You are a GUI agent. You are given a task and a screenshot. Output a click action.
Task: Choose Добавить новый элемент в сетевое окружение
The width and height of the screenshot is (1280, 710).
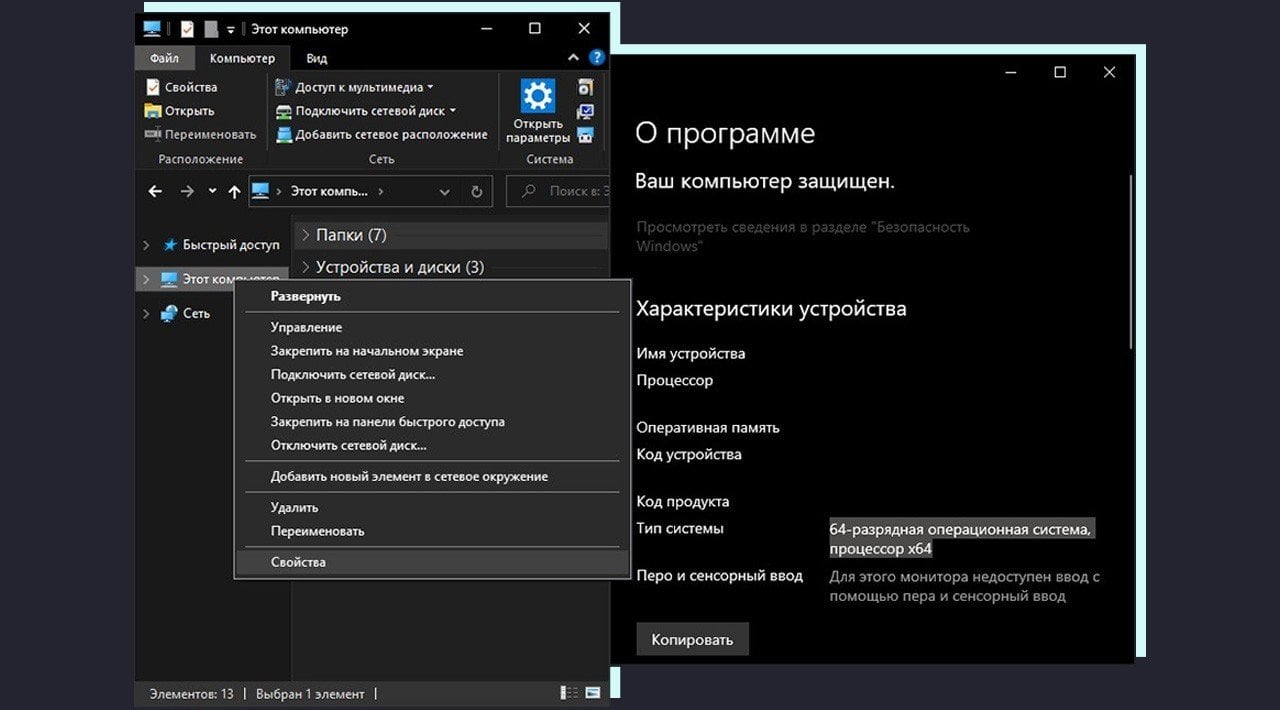431,477
